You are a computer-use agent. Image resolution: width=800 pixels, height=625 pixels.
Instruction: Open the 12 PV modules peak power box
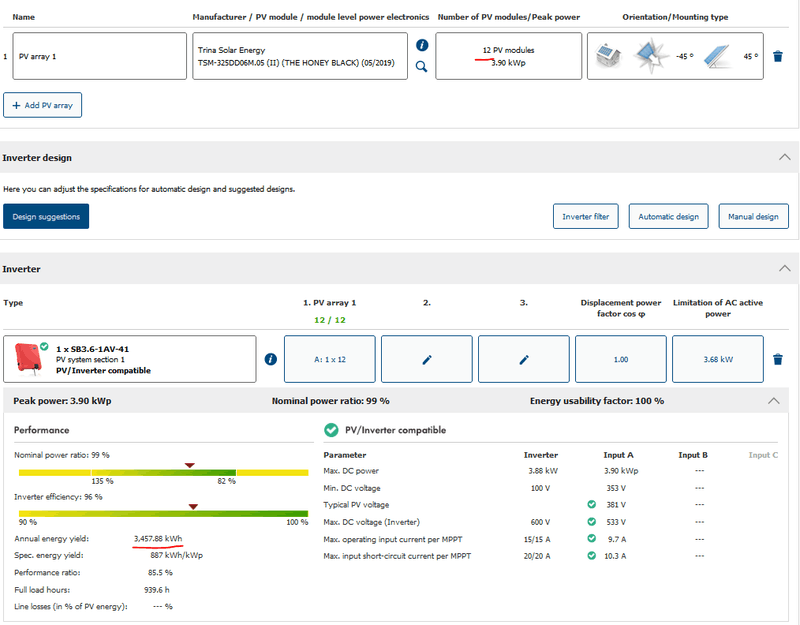[509, 57]
